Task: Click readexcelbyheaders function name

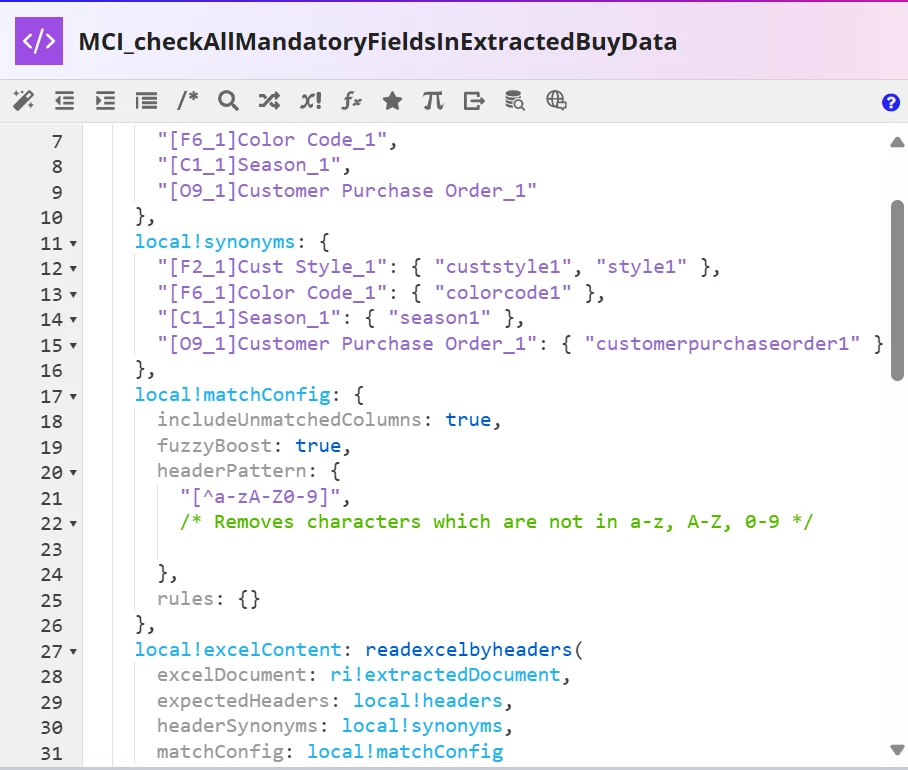Action: (x=468, y=650)
